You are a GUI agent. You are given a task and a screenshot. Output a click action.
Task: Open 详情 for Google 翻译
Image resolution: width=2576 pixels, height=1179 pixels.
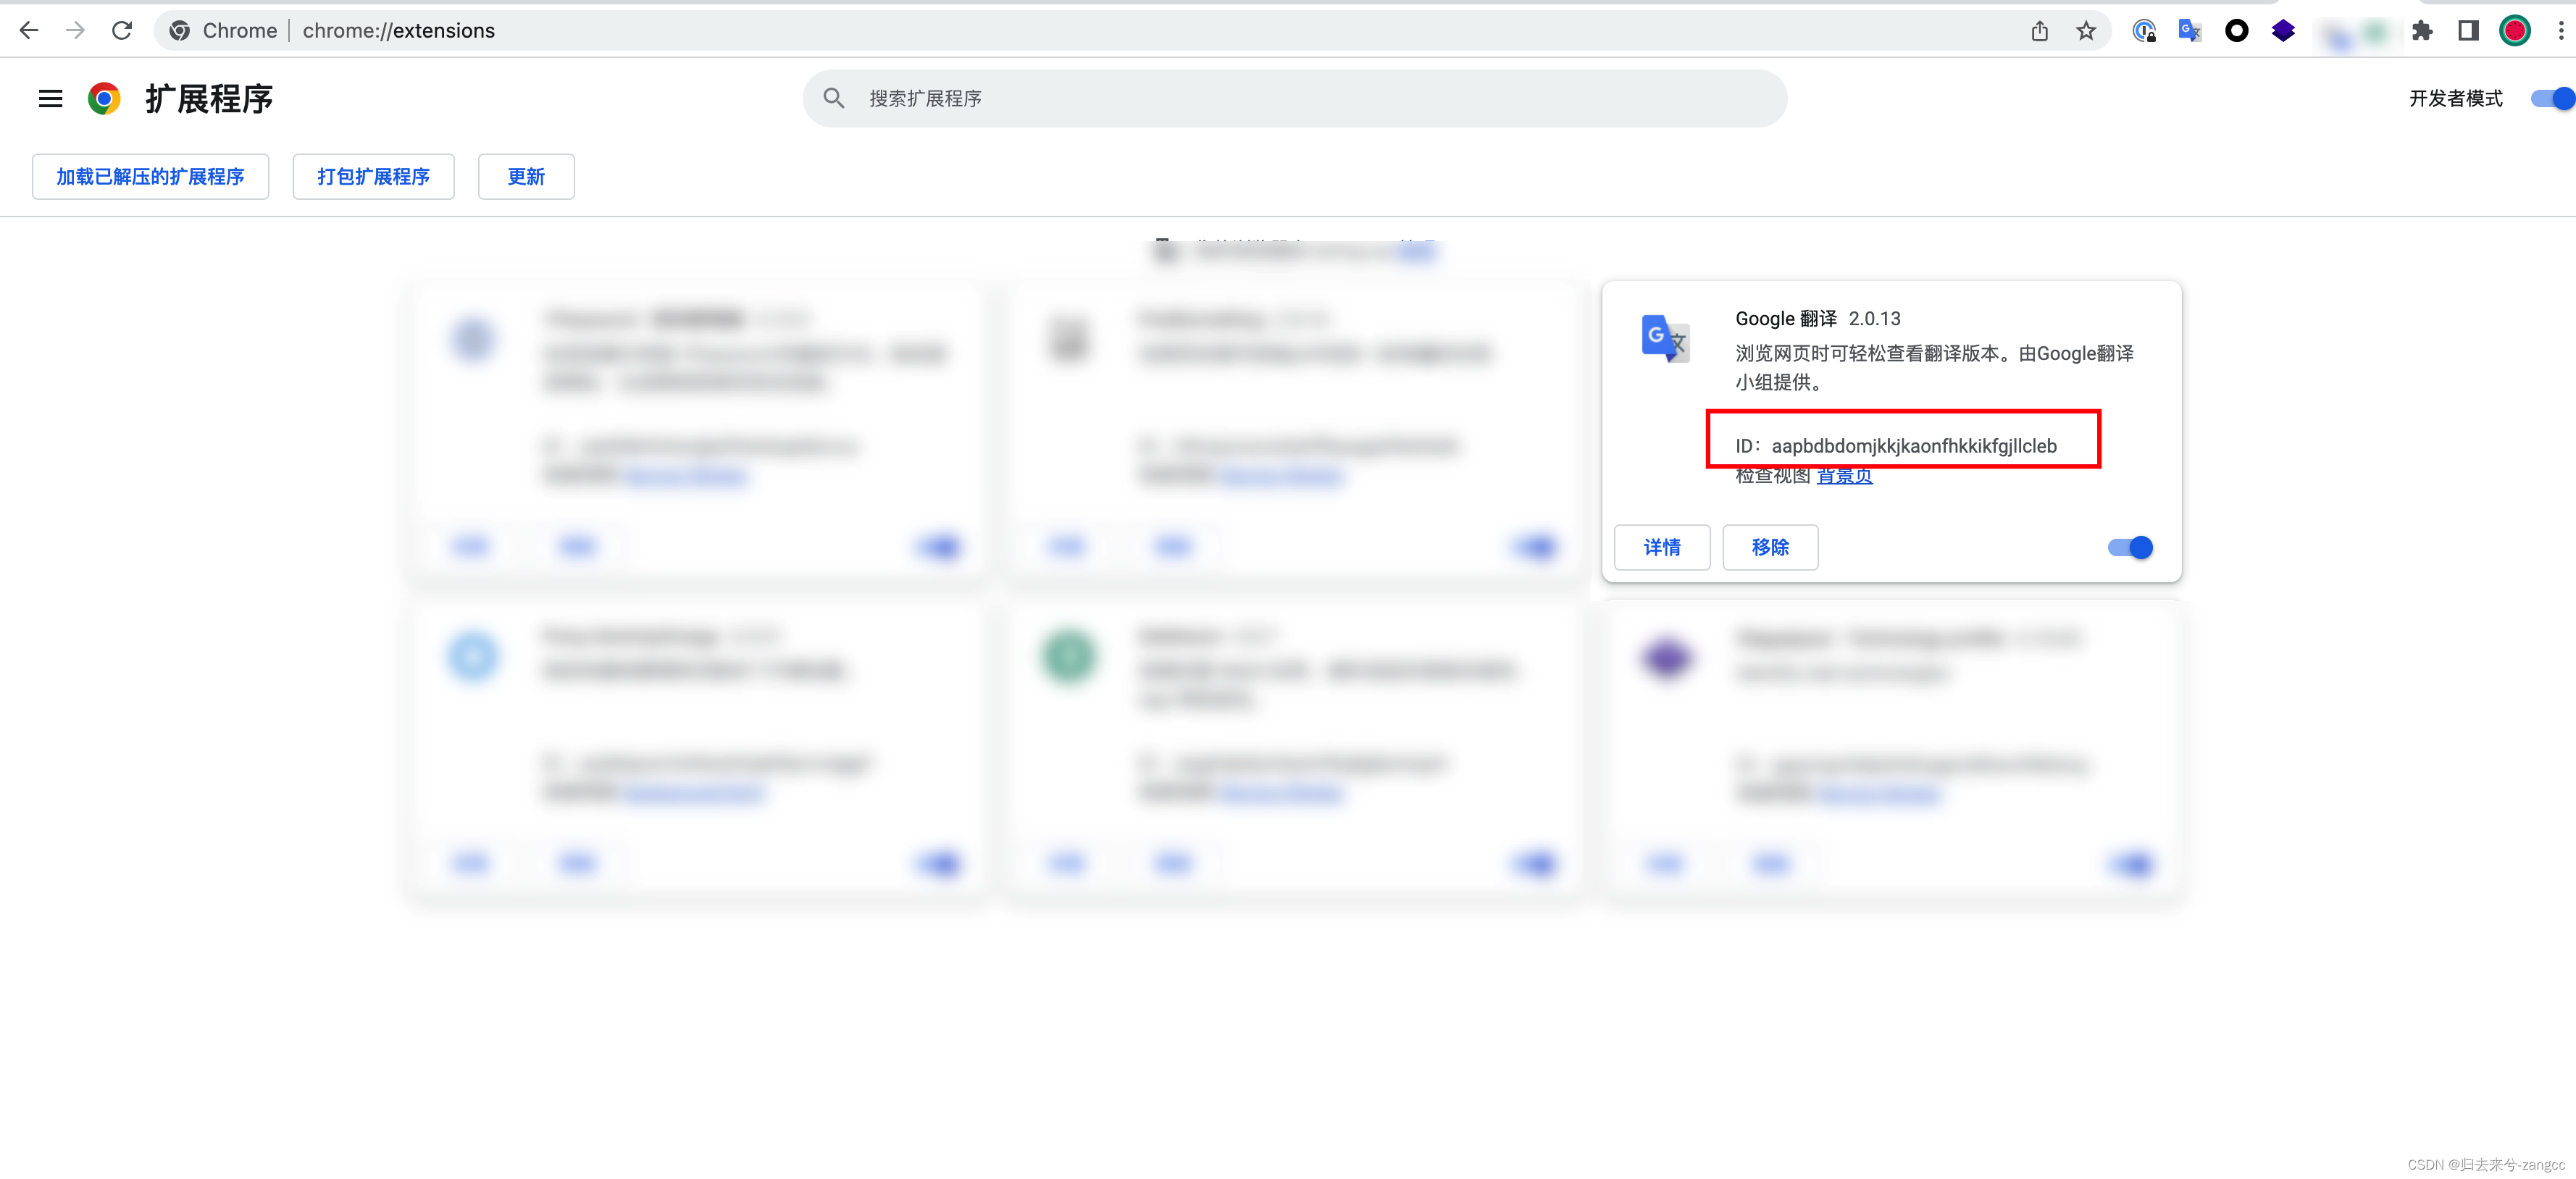(x=1662, y=547)
